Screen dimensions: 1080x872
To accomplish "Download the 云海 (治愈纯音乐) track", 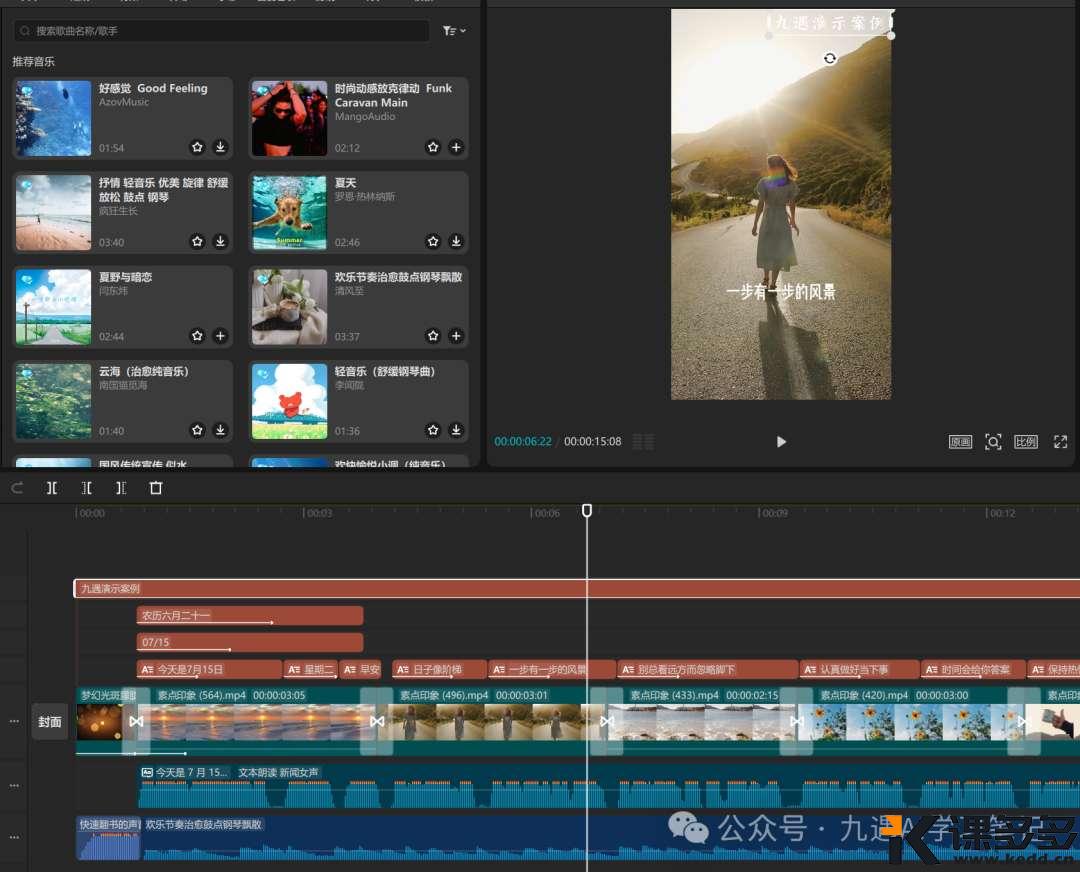I will point(220,430).
